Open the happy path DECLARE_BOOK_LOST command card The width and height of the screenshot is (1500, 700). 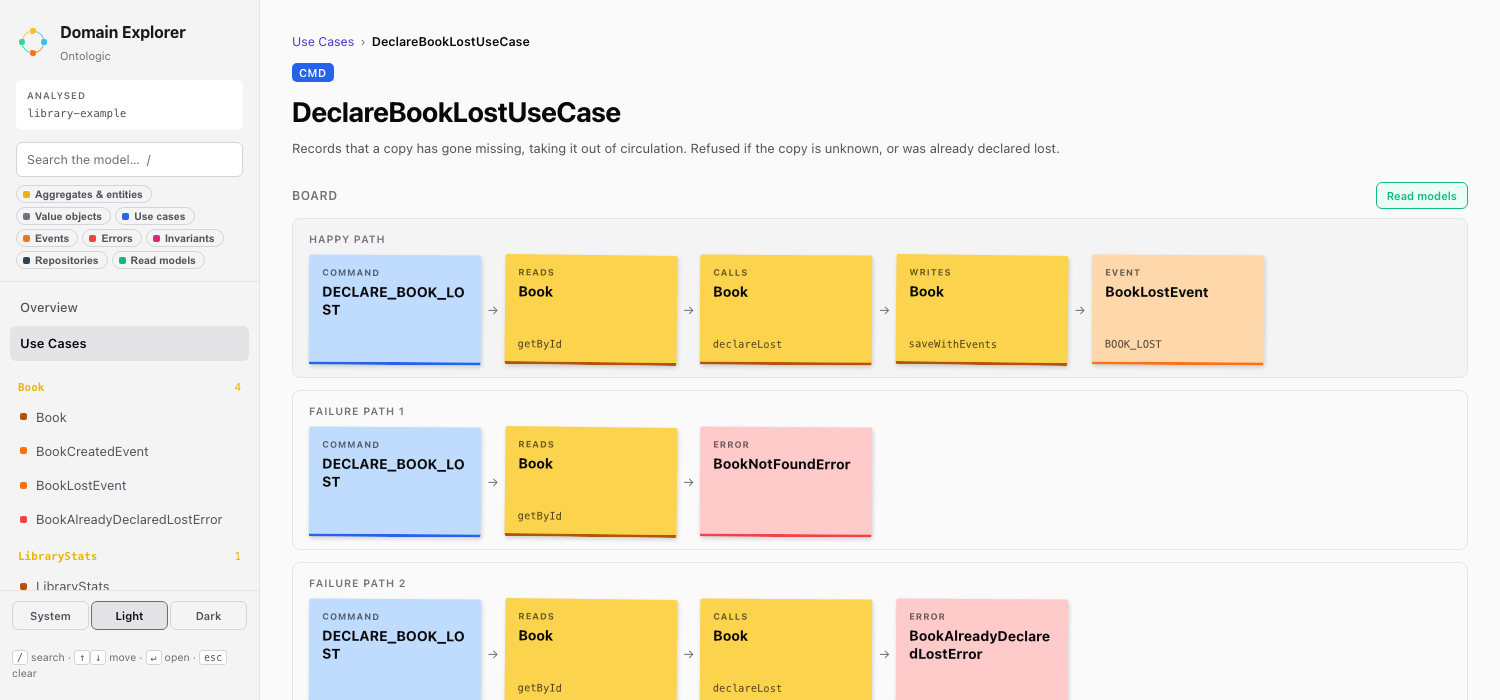click(395, 309)
